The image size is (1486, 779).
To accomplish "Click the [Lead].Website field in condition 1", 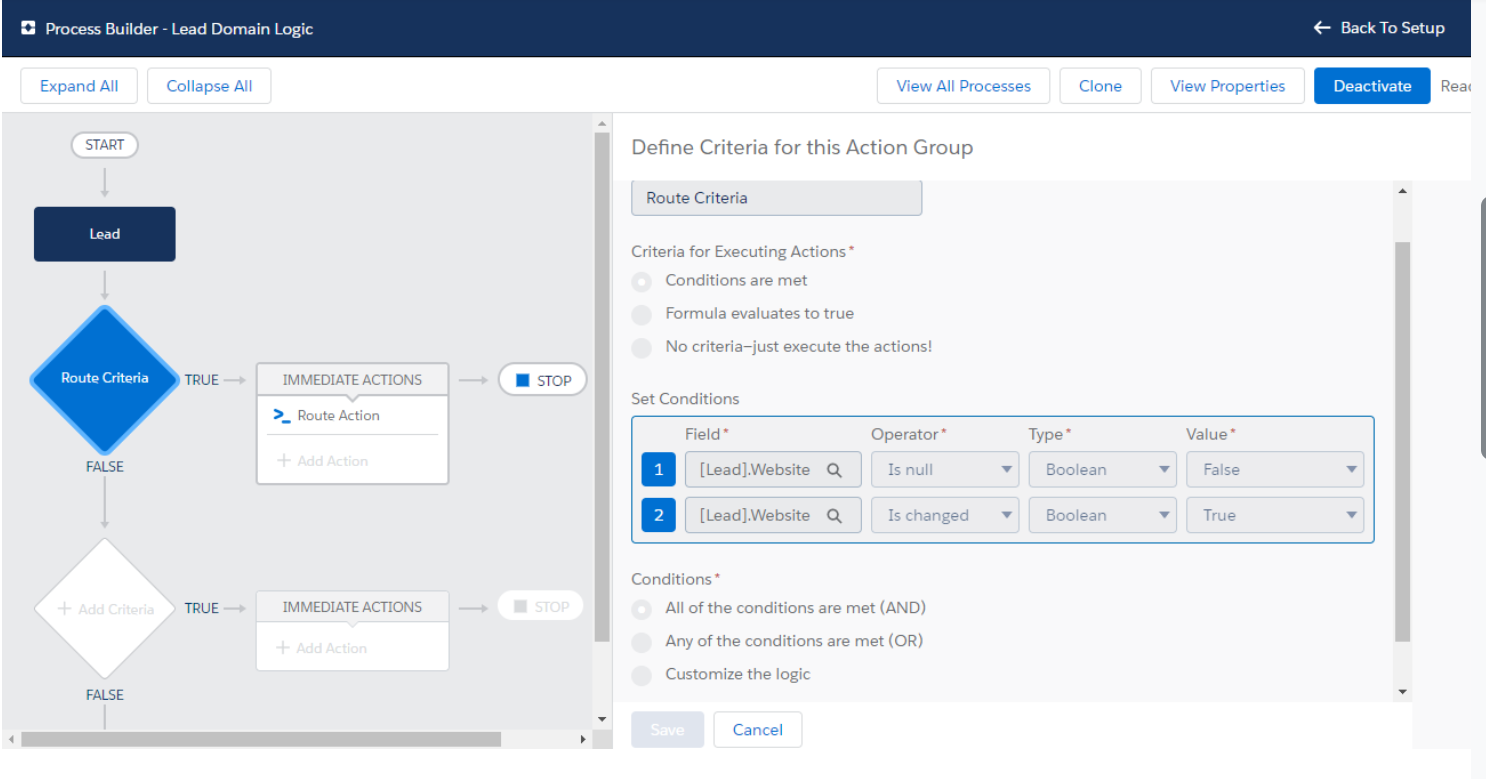I will (773, 470).
